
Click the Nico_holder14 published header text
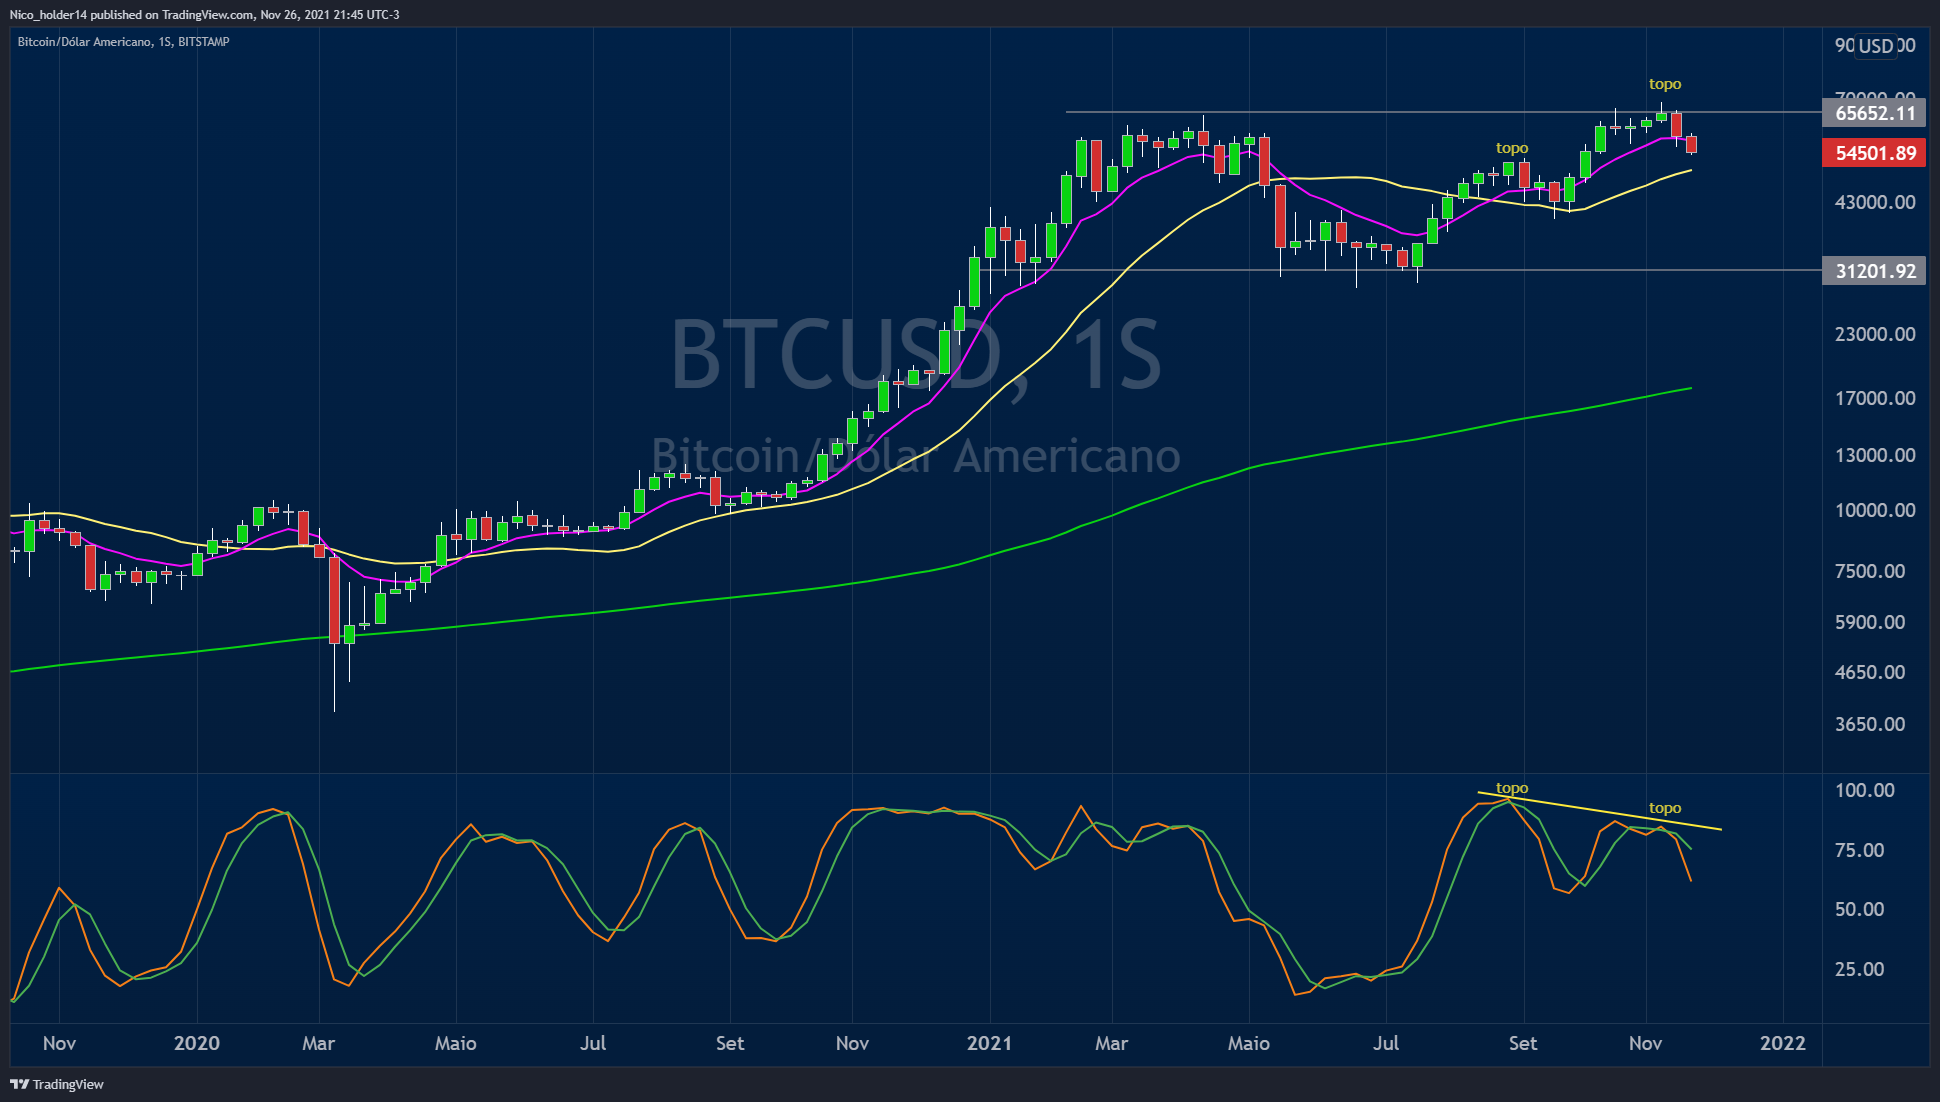point(205,14)
